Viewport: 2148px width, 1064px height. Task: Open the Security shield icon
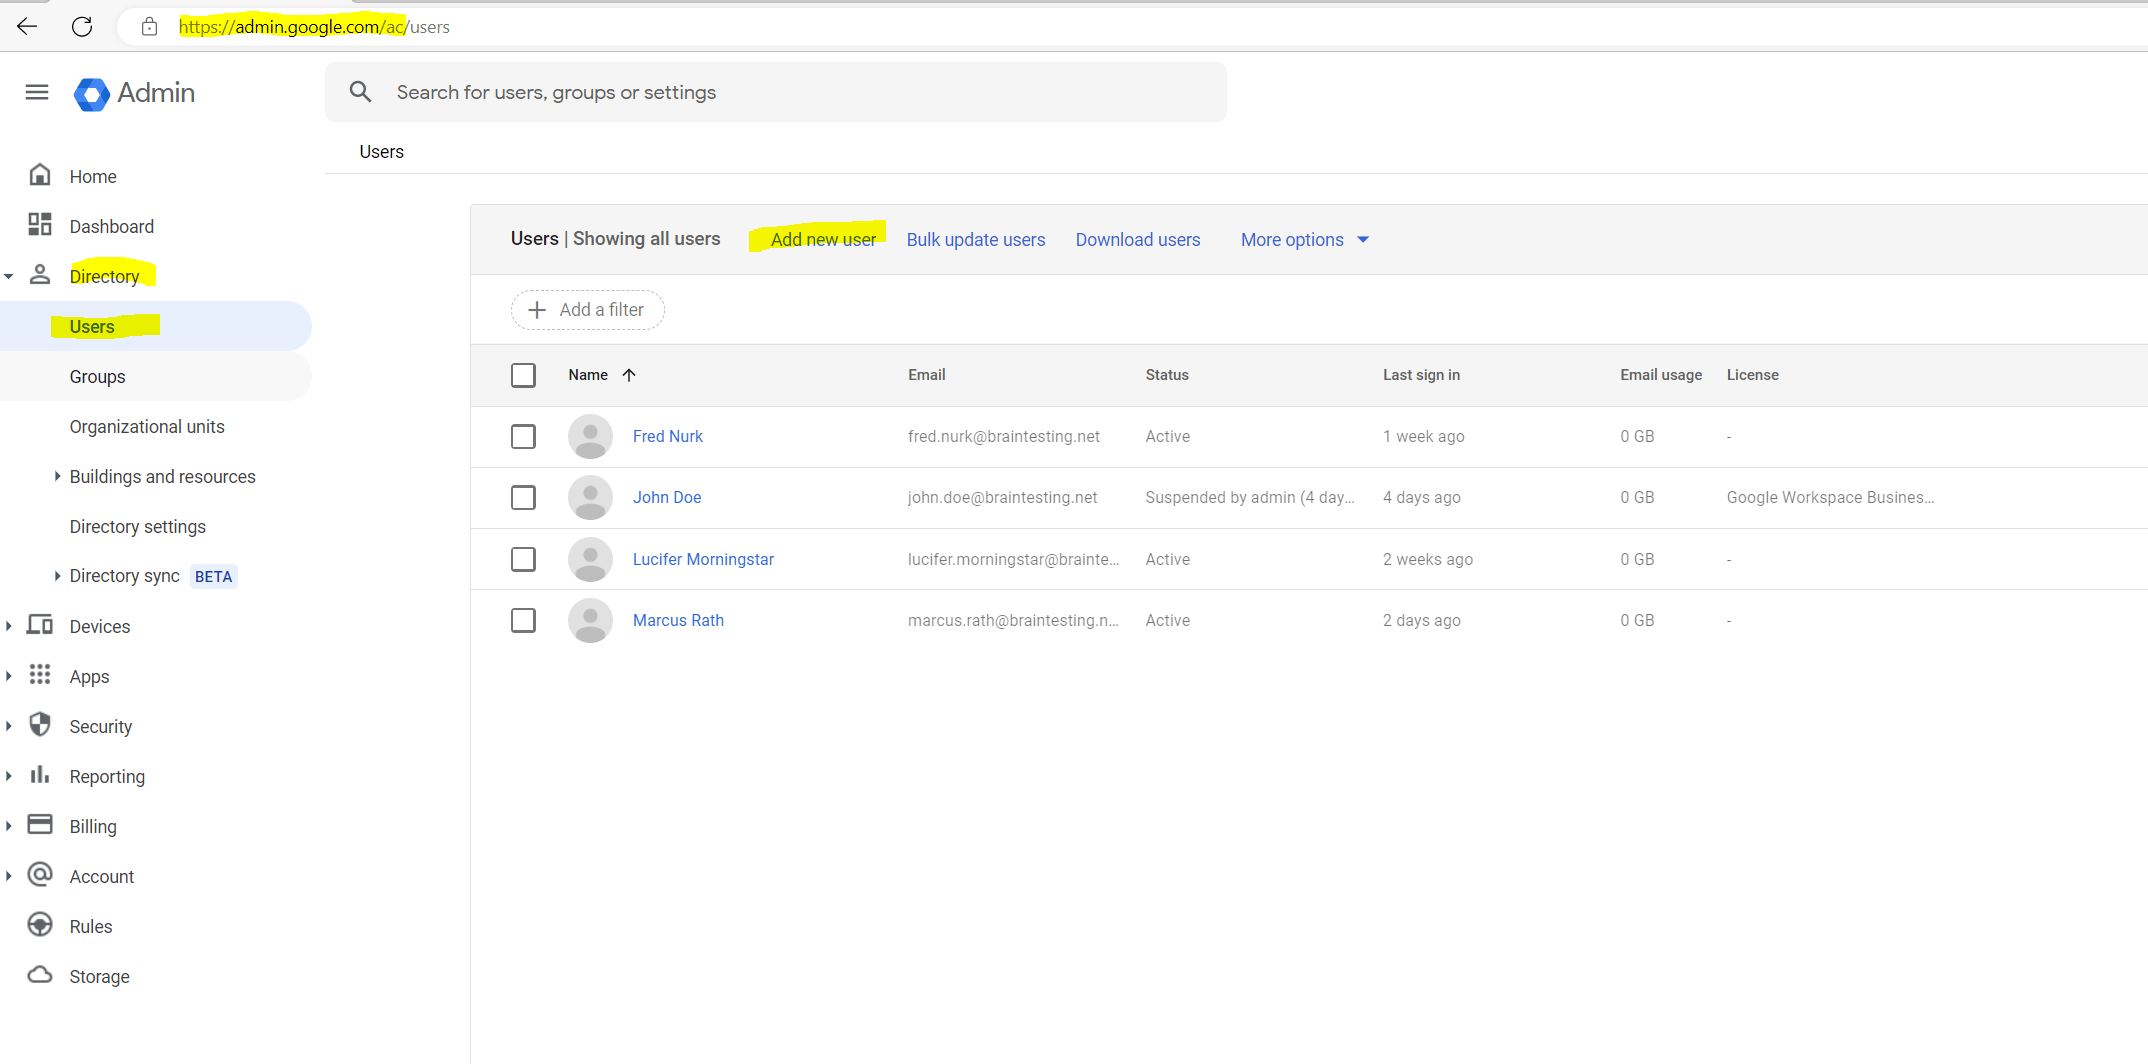click(x=40, y=725)
